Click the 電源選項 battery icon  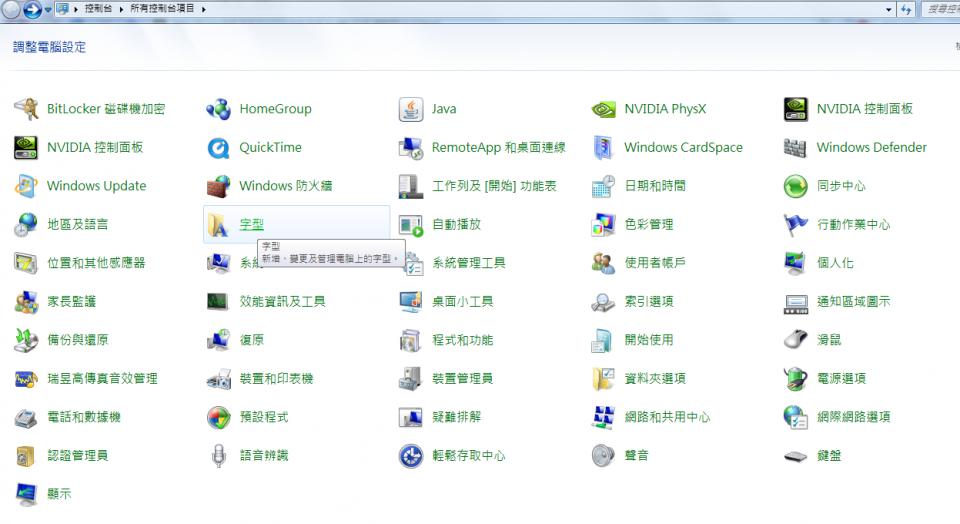pyautogui.click(x=795, y=379)
